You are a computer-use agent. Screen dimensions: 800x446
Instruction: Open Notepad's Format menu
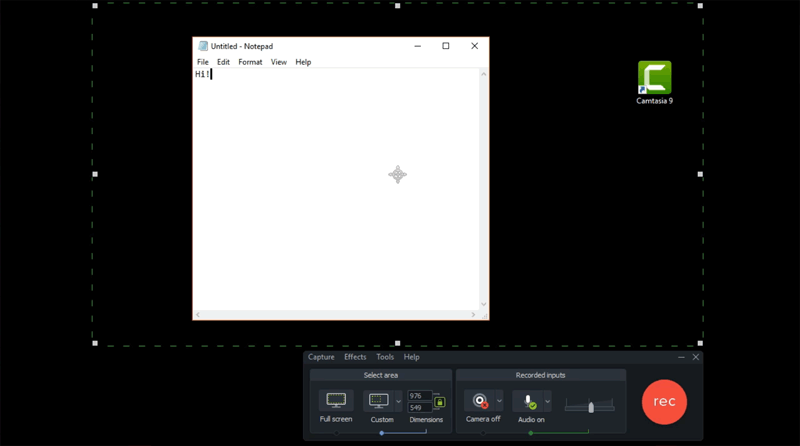coord(250,62)
